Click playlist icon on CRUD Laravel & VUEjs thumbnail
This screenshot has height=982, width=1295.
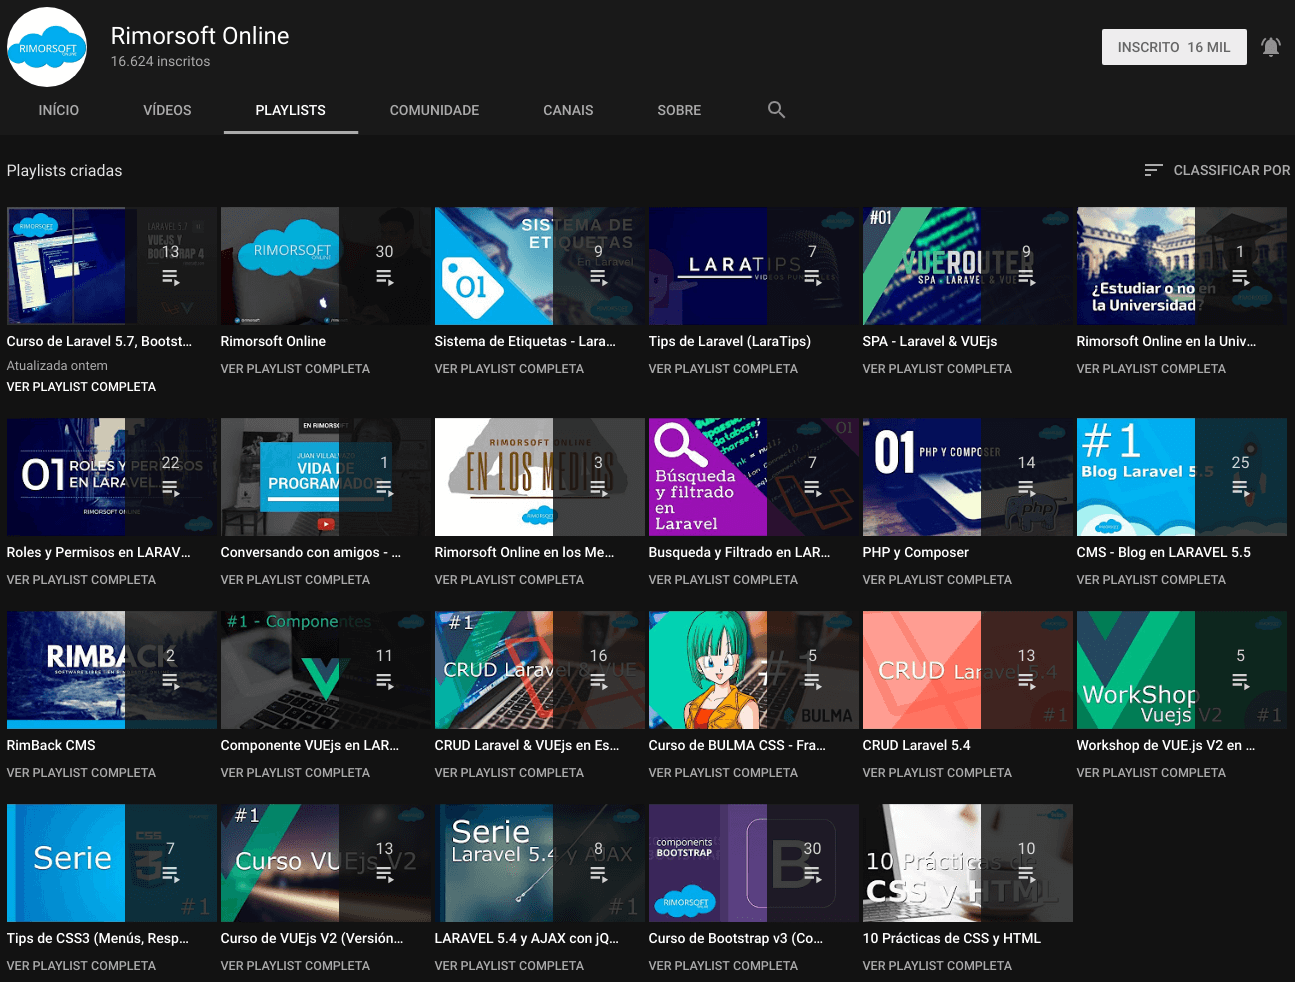[598, 681]
